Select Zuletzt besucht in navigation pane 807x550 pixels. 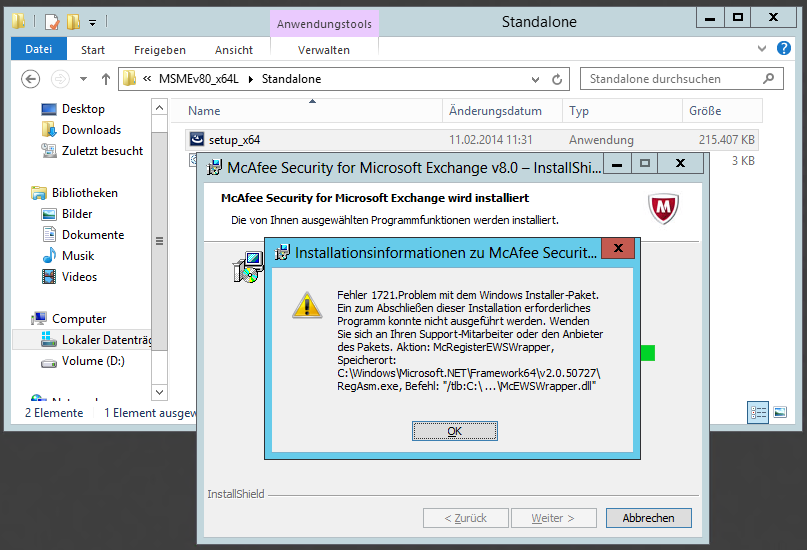point(102,151)
